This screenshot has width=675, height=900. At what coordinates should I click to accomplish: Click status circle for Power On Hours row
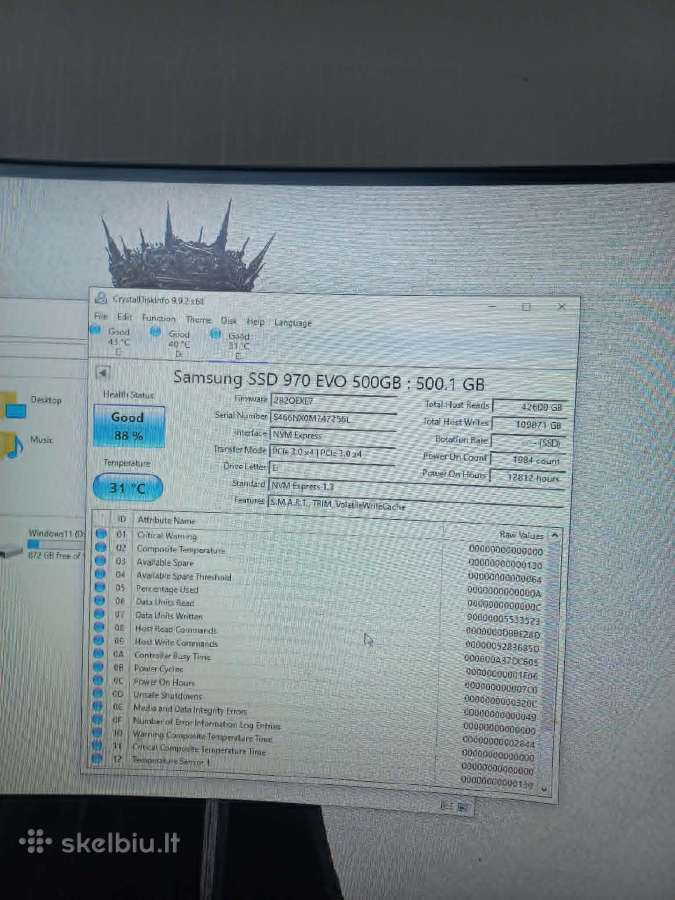98,680
